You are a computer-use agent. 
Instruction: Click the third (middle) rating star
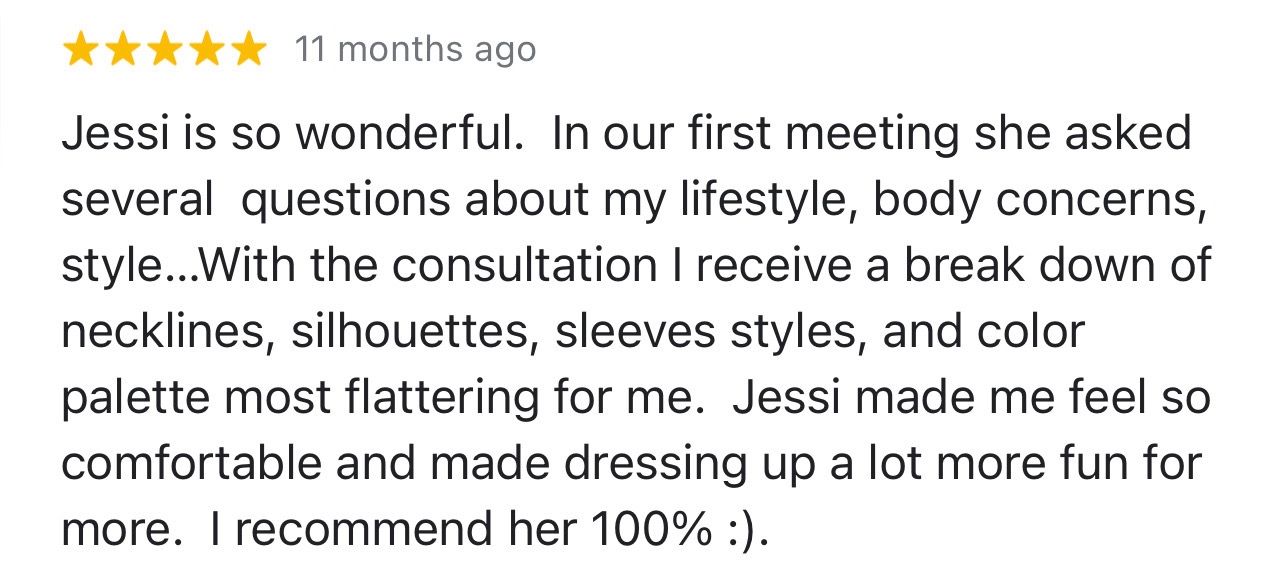[165, 49]
